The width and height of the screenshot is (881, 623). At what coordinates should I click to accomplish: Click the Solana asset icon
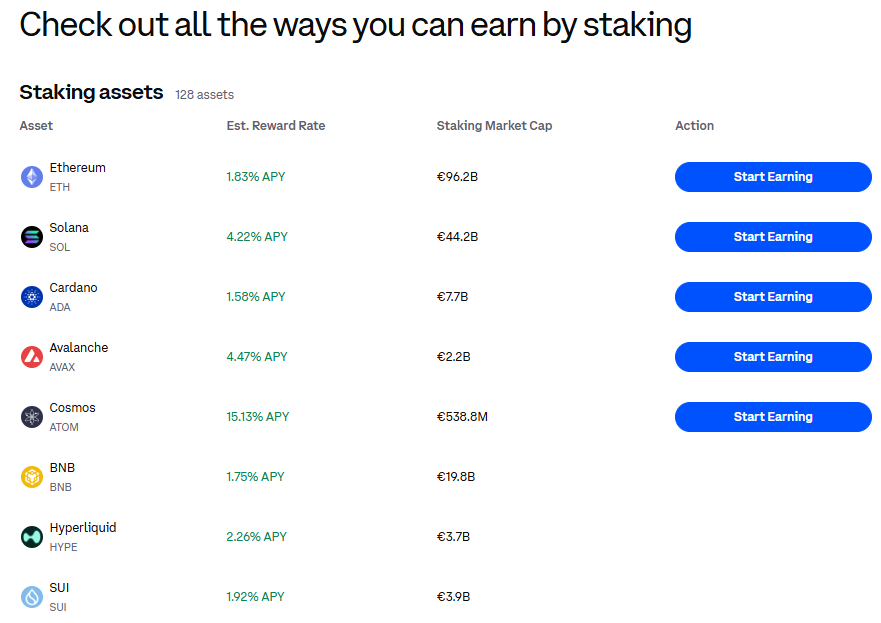[32, 236]
